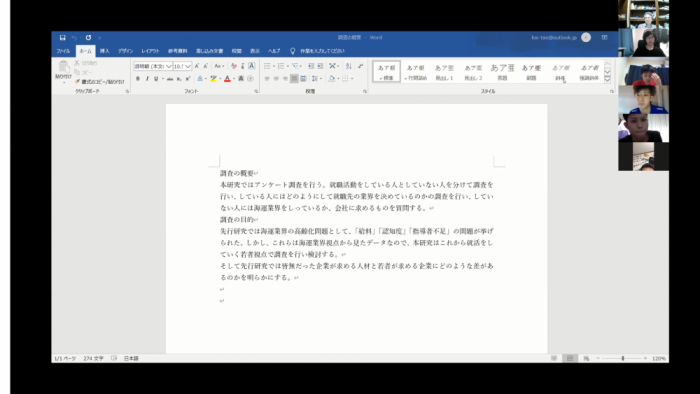
Task: Apply the 標準 (Normal) style
Action: (x=387, y=71)
